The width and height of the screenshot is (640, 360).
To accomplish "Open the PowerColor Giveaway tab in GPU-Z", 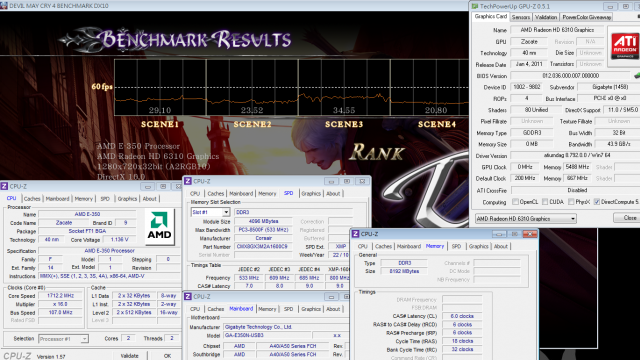I will click(587, 17).
